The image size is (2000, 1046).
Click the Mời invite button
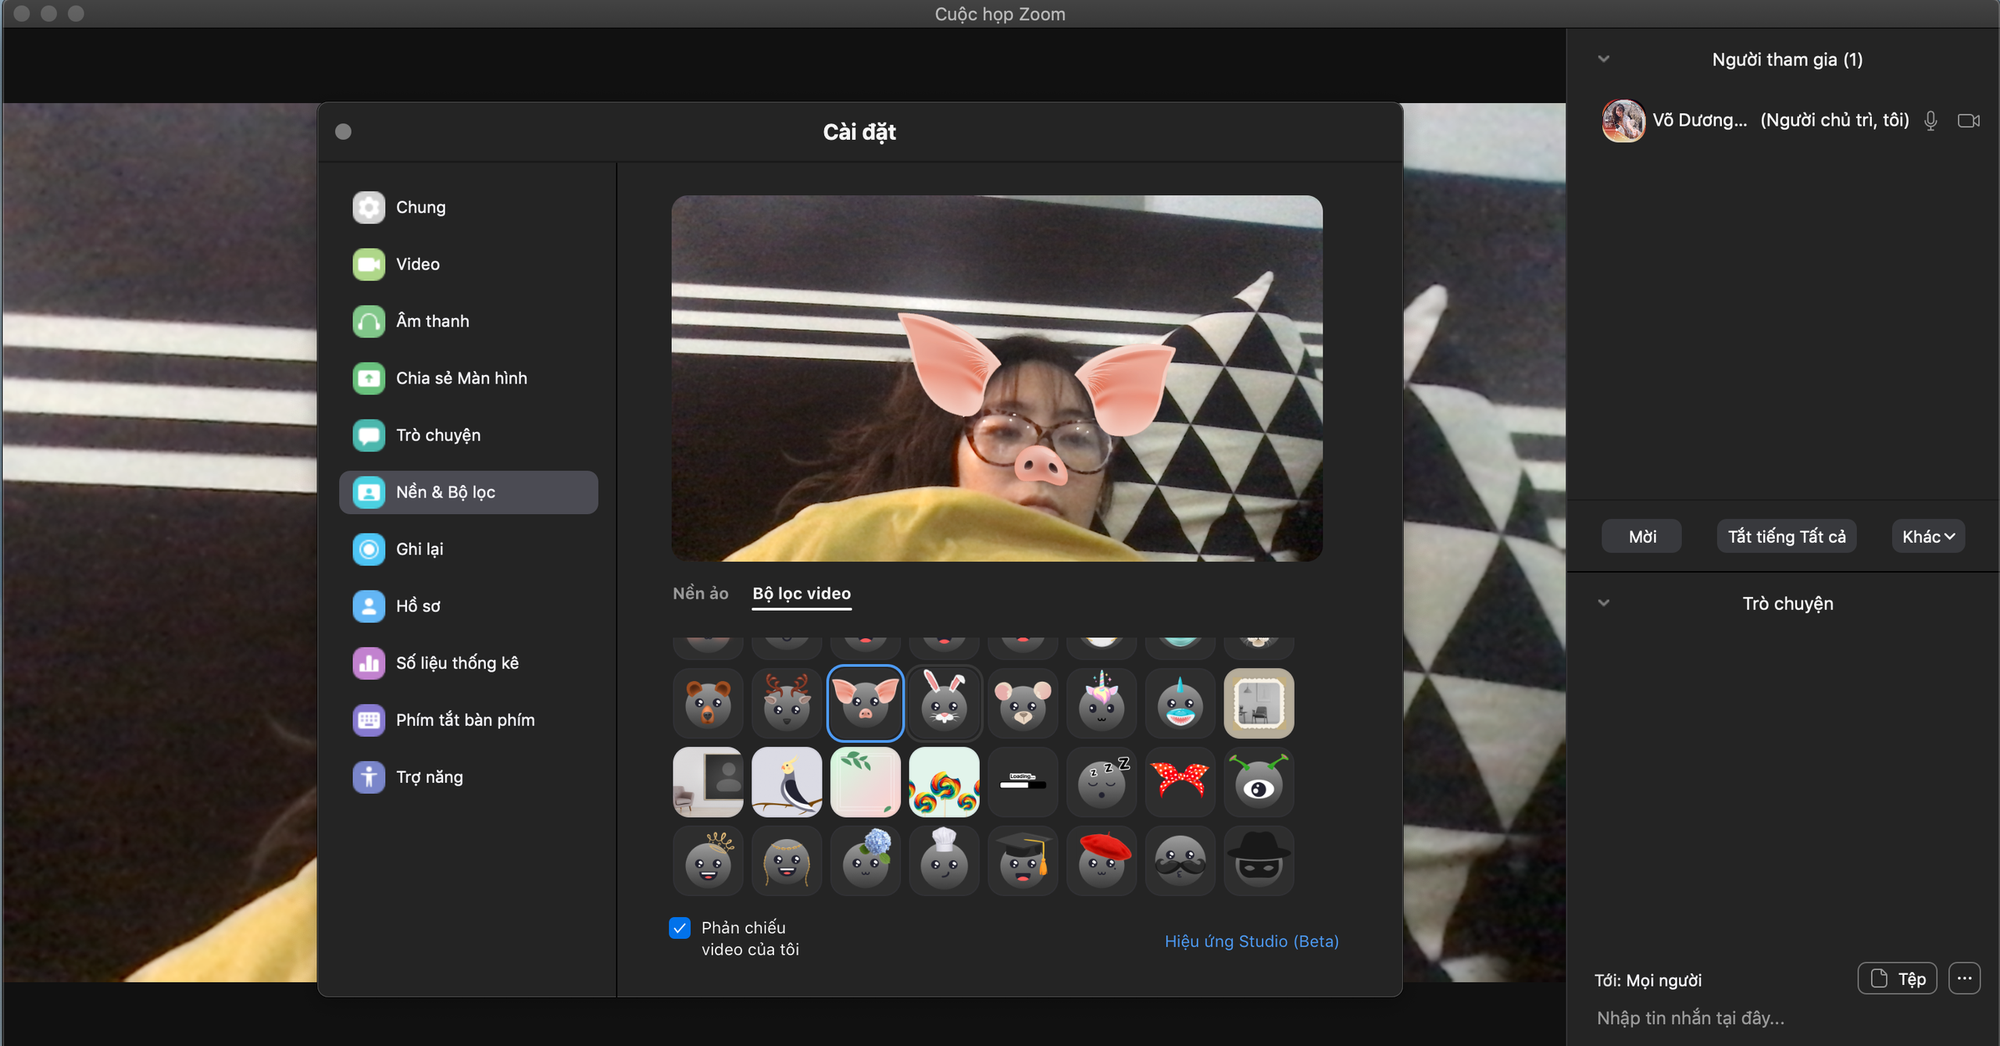(1642, 536)
